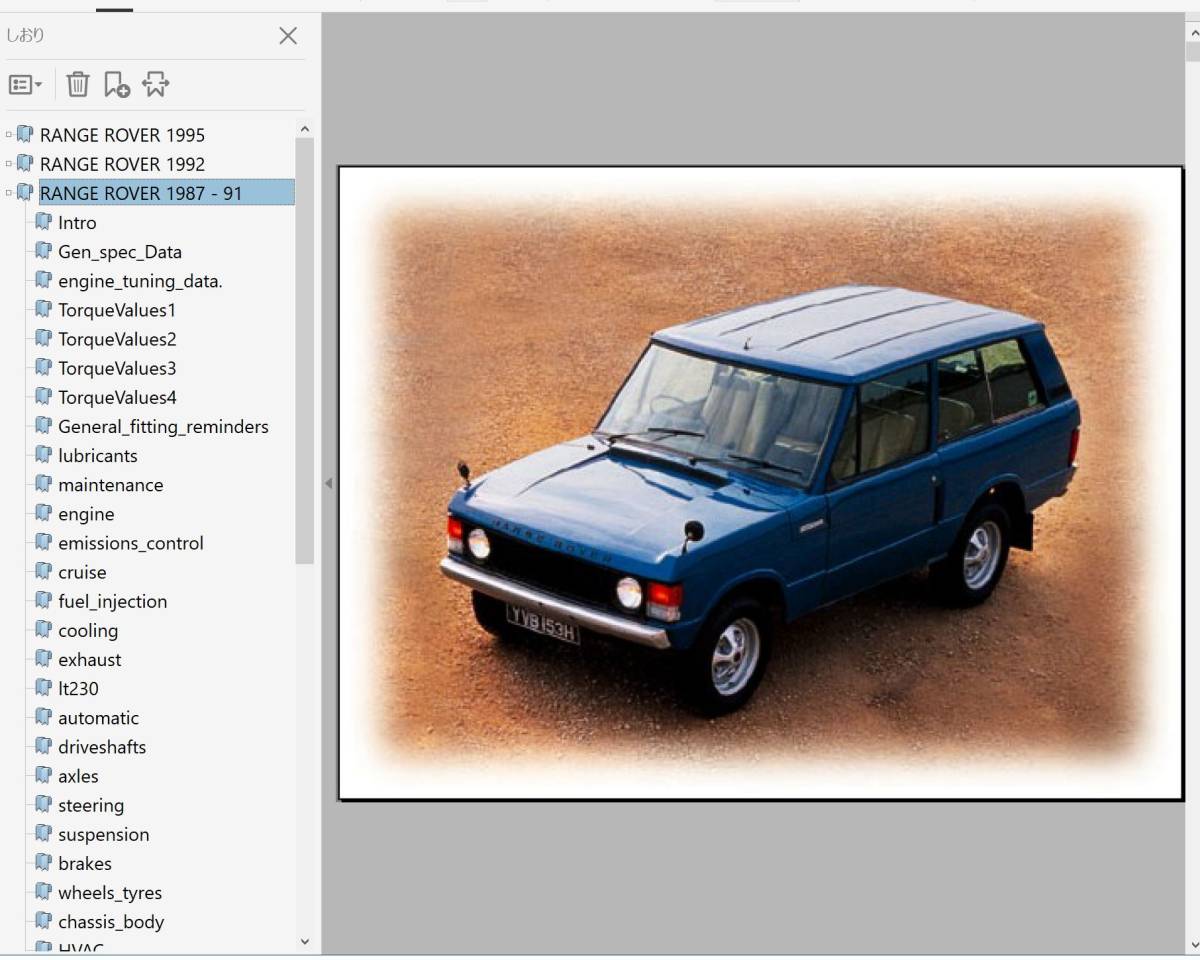Click the blue Range Rover page image
The image size is (1200, 960).
(761, 483)
